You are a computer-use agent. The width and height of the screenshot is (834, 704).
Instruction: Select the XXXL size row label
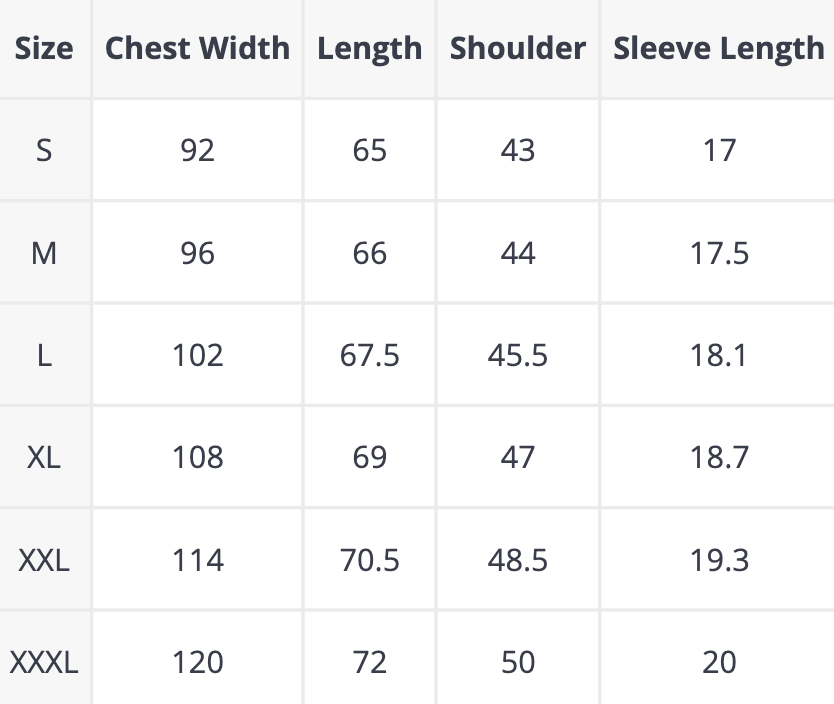tap(44, 662)
